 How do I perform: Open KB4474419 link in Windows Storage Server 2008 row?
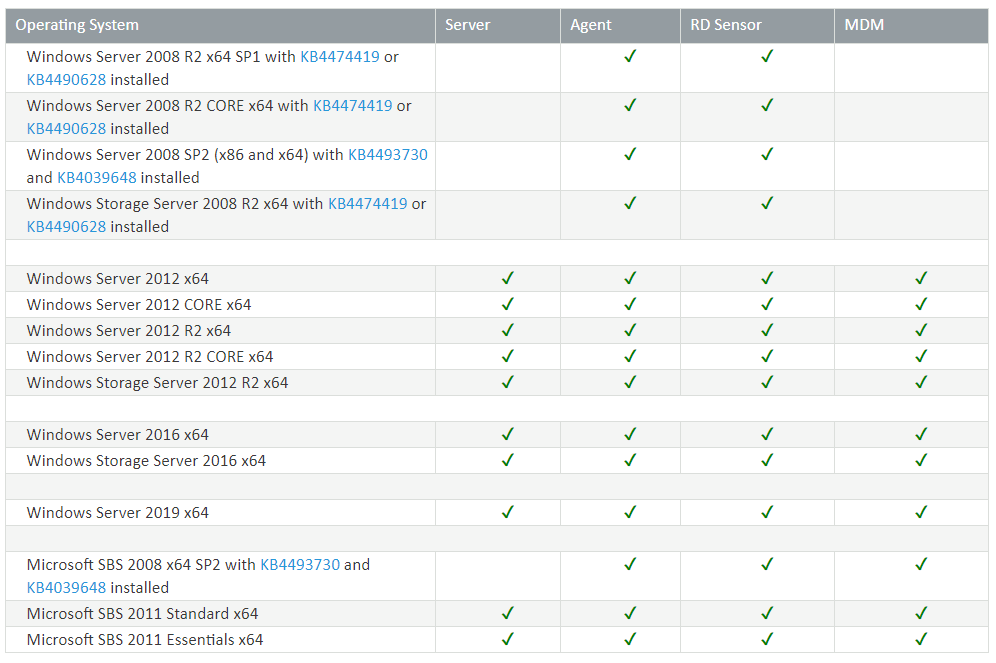point(367,204)
